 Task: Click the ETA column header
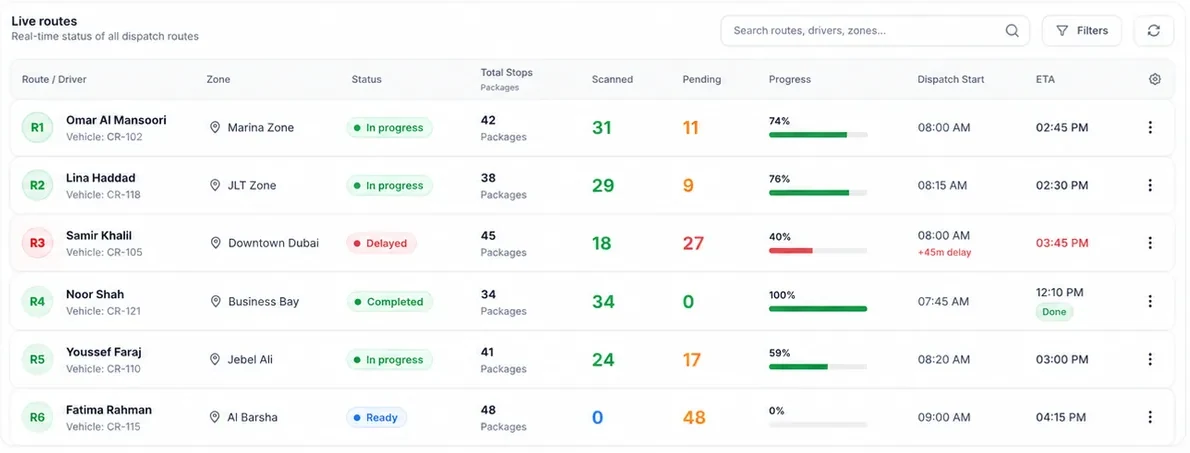1045,79
